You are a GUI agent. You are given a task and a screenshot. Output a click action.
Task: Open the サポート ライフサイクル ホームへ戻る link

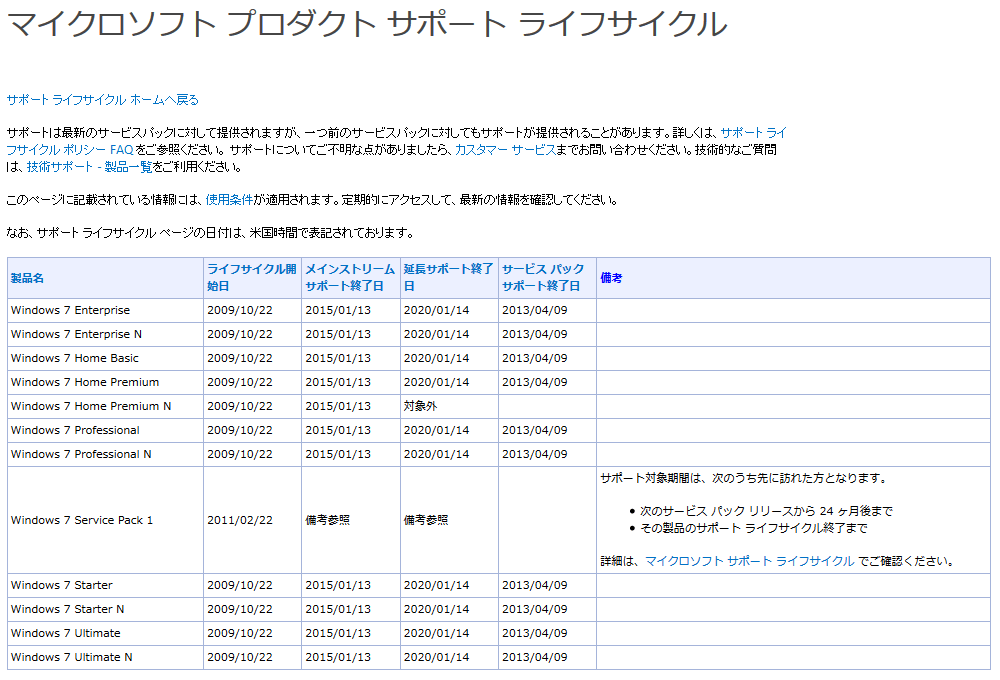101,99
